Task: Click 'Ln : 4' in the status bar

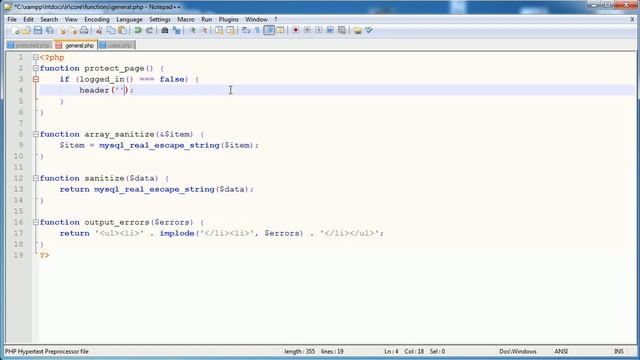Action: [x=391, y=351]
